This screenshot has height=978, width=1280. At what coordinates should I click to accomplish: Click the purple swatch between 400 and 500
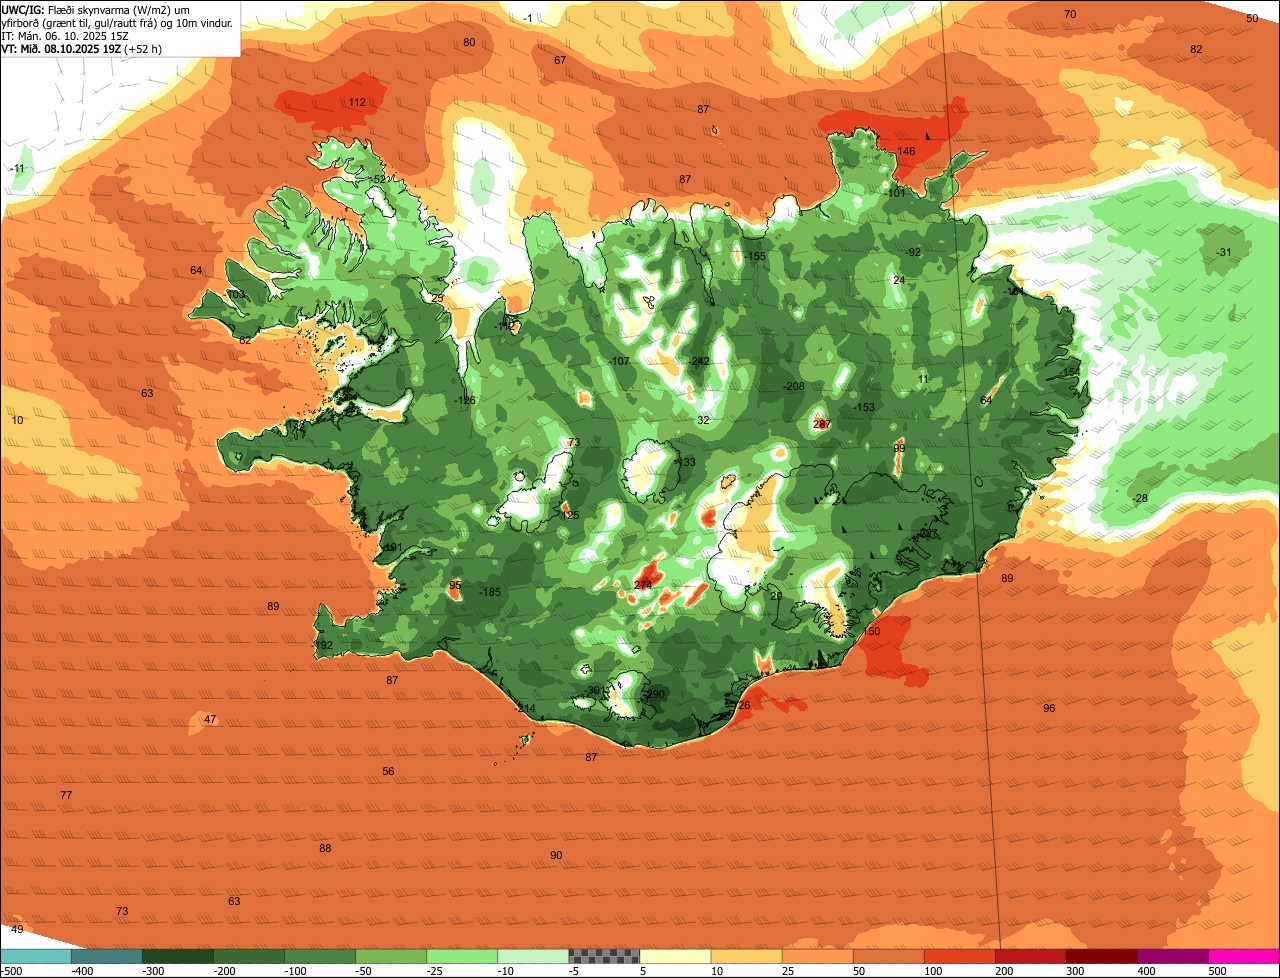click(1172, 956)
